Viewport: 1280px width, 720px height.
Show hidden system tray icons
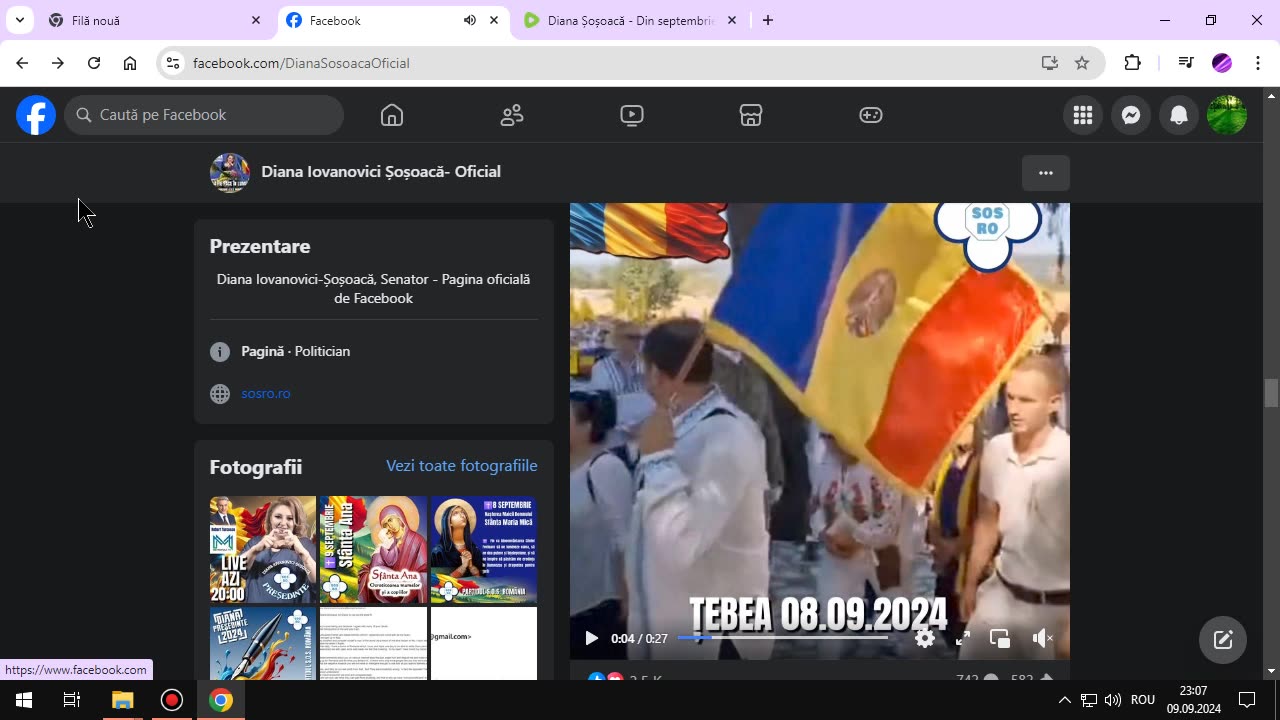pyautogui.click(x=1064, y=700)
